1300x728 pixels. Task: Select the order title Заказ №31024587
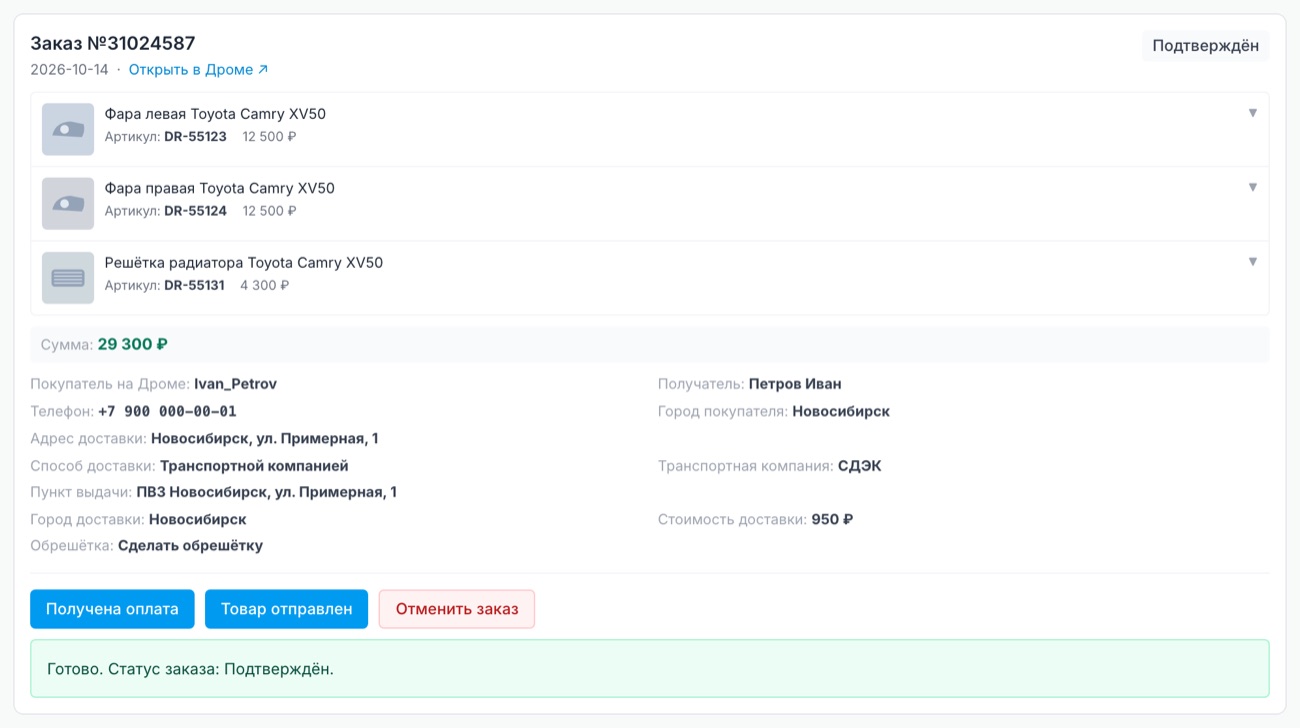tap(113, 44)
